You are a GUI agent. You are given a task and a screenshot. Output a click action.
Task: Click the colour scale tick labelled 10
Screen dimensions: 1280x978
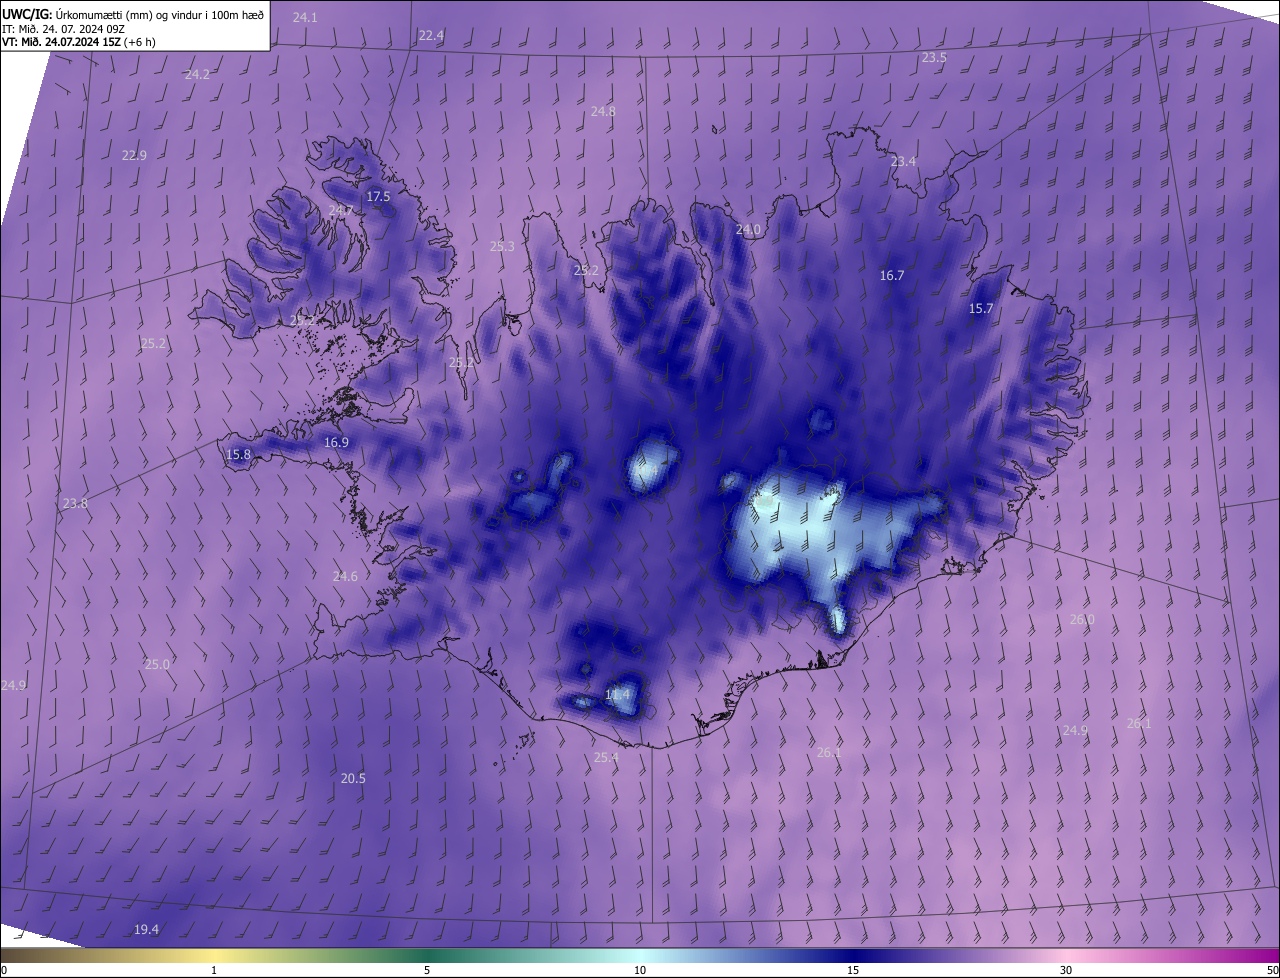click(640, 971)
